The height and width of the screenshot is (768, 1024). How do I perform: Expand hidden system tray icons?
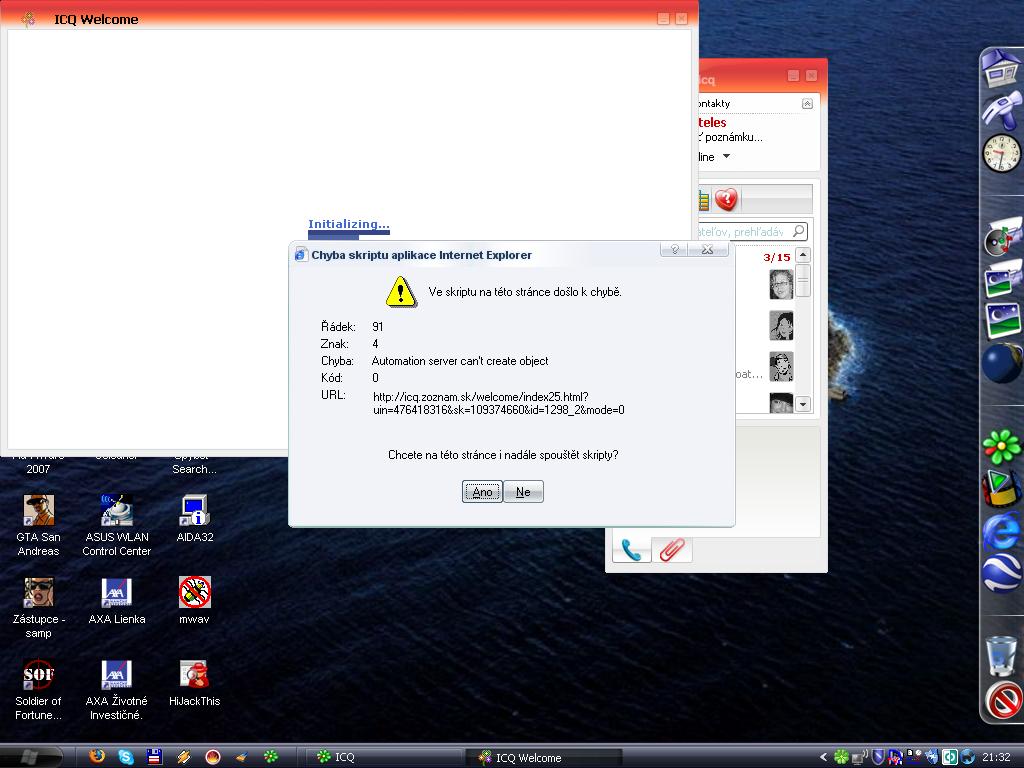(823, 757)
